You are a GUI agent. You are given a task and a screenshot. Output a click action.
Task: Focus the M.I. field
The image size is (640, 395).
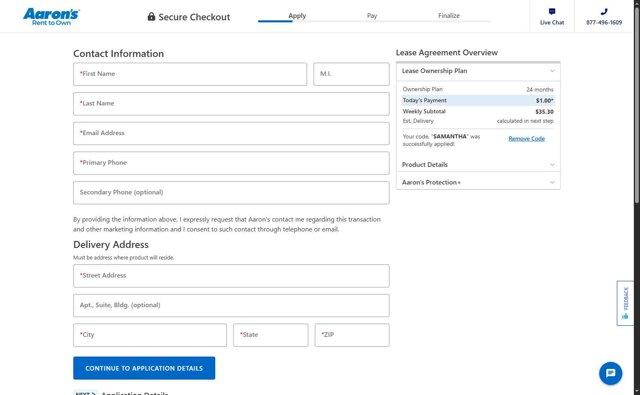click(351, 74)
